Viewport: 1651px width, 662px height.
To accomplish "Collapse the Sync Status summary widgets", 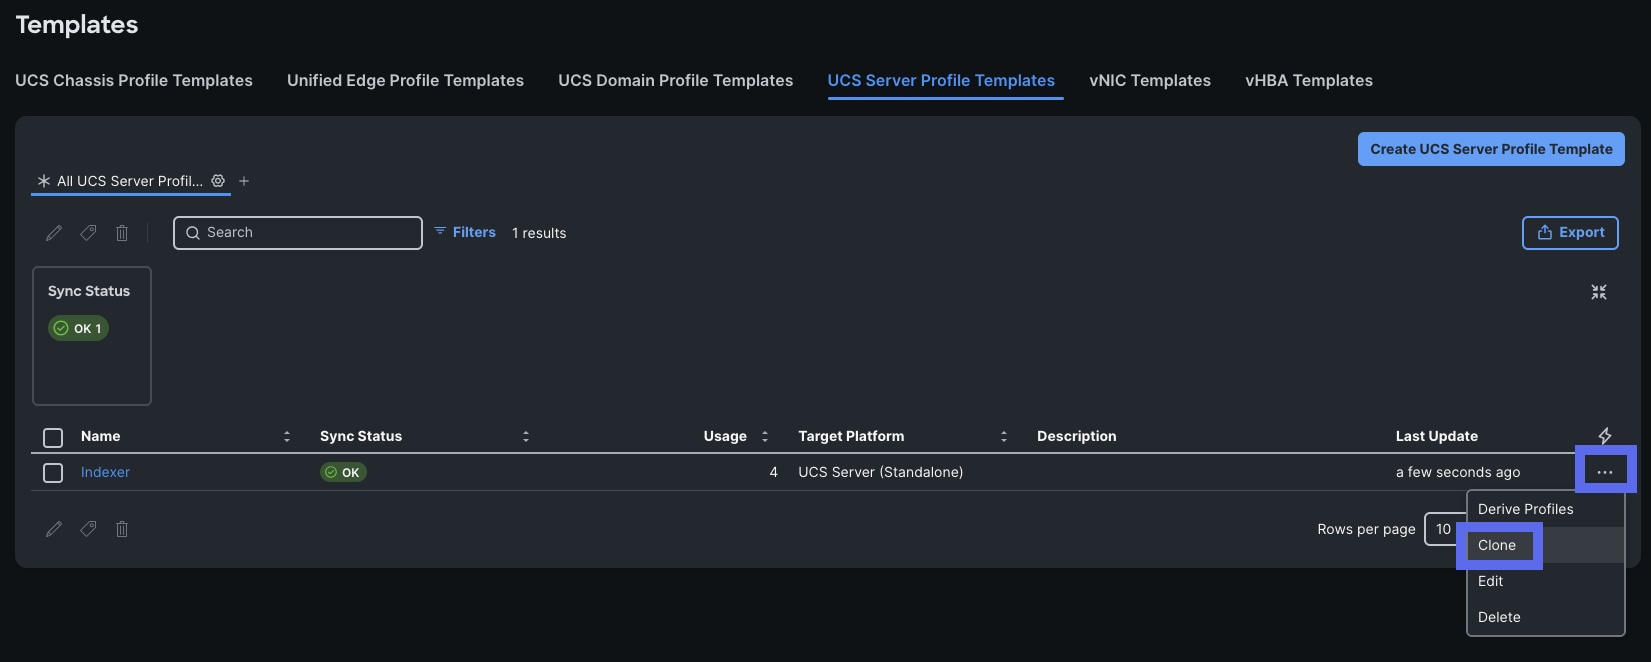I will click(x=1598, y=292).
